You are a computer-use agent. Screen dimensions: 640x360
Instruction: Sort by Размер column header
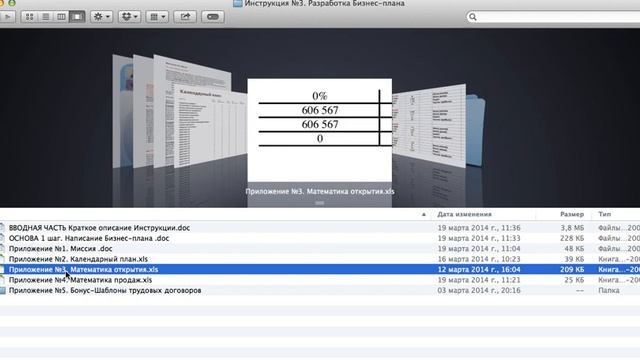[571, 214]
